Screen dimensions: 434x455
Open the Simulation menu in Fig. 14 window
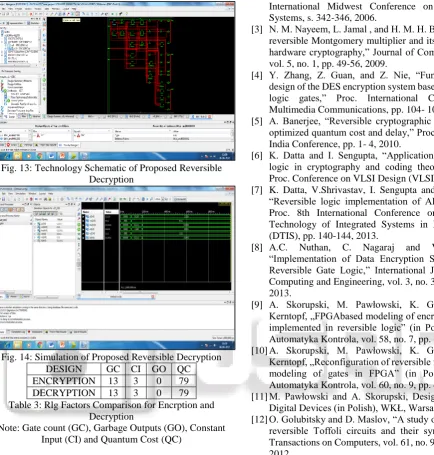(21, 193)
